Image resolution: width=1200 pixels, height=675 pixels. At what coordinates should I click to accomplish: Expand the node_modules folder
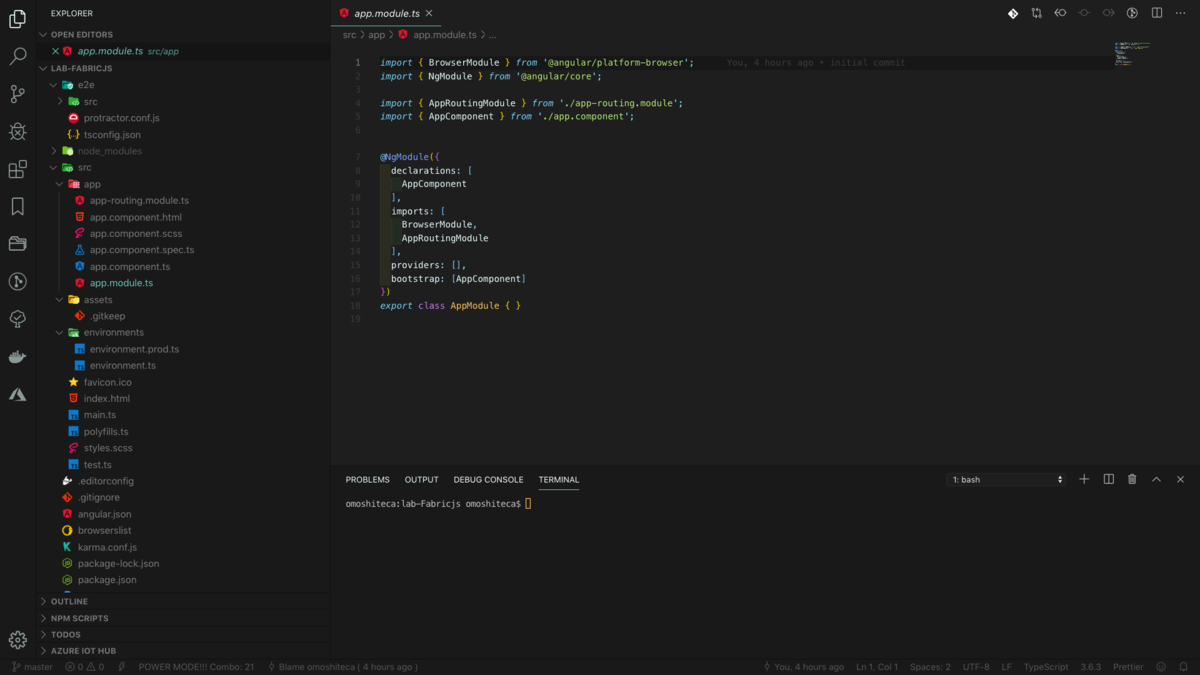[x=54, y=151]
